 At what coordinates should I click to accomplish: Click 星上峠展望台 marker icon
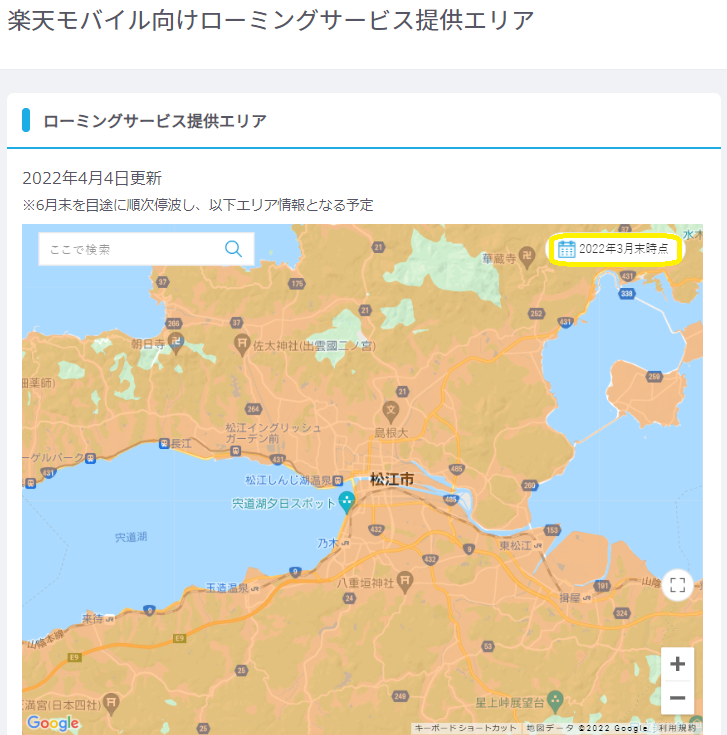click(x=555, y=702)
